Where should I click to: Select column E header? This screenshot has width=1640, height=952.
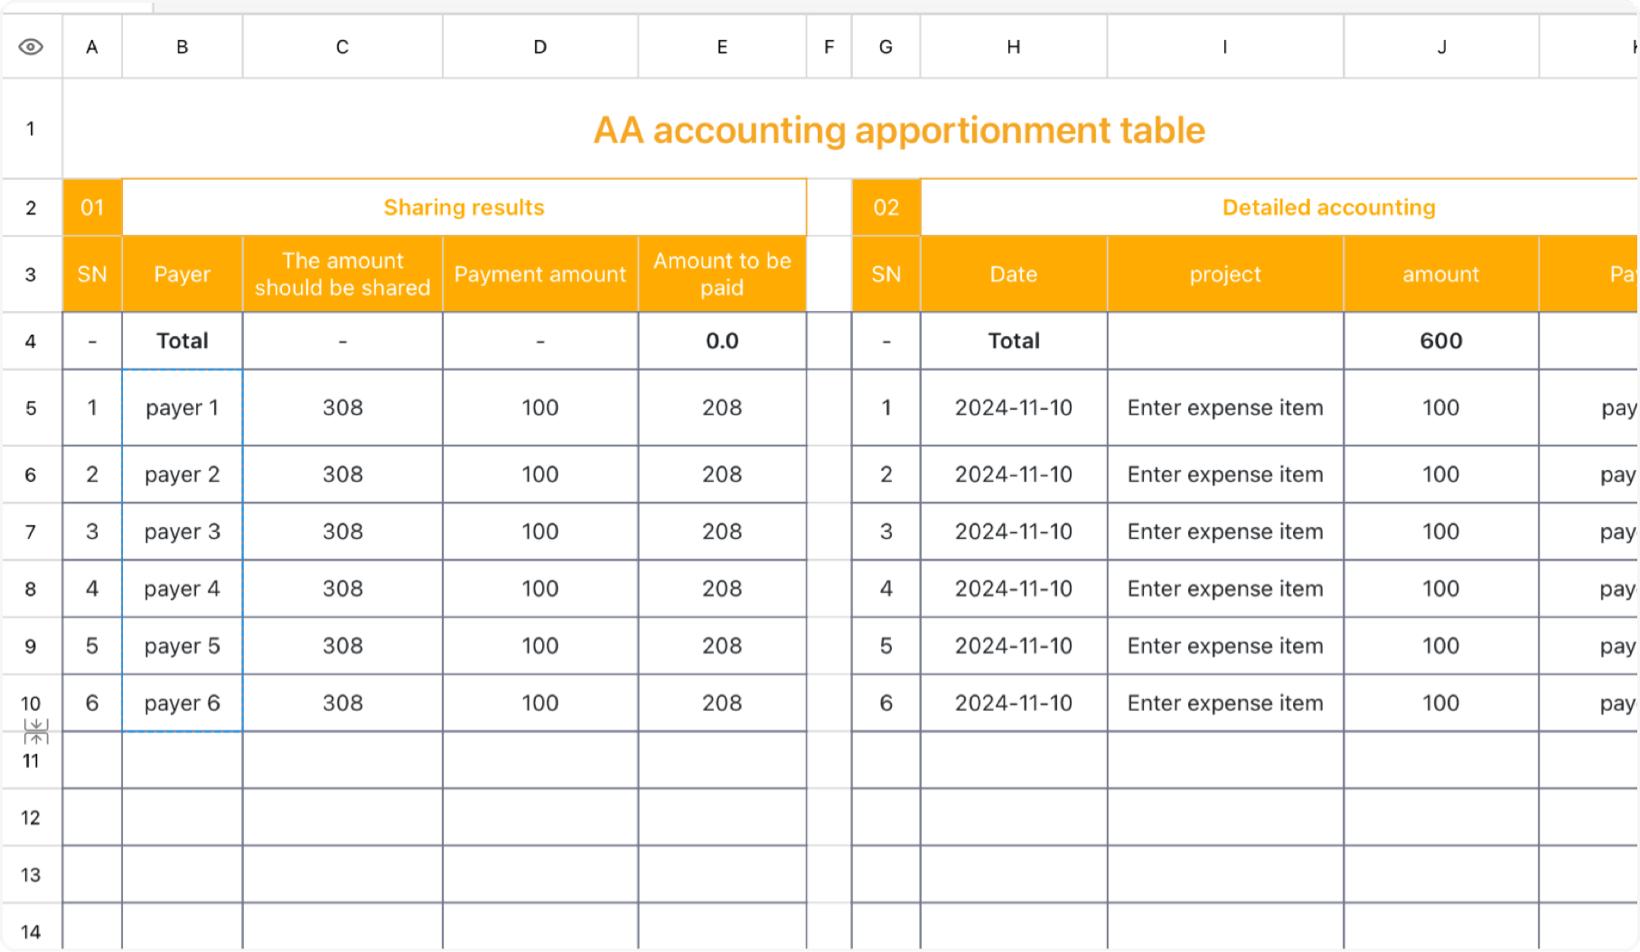722,47
